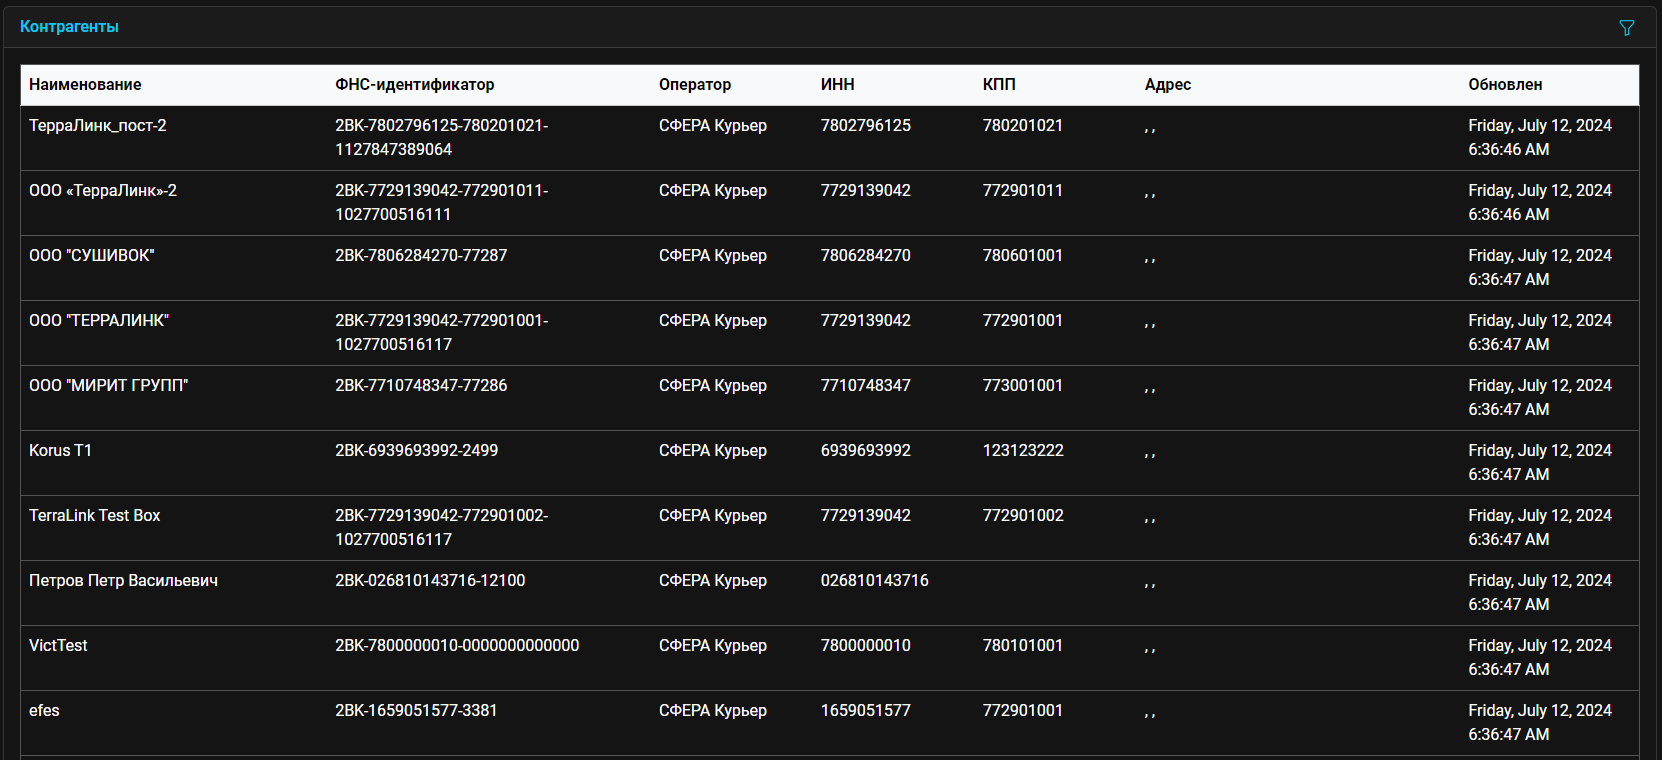The image size is (1662, 760).
Task: Sort by Оператор column header
Action: (695, 85)
